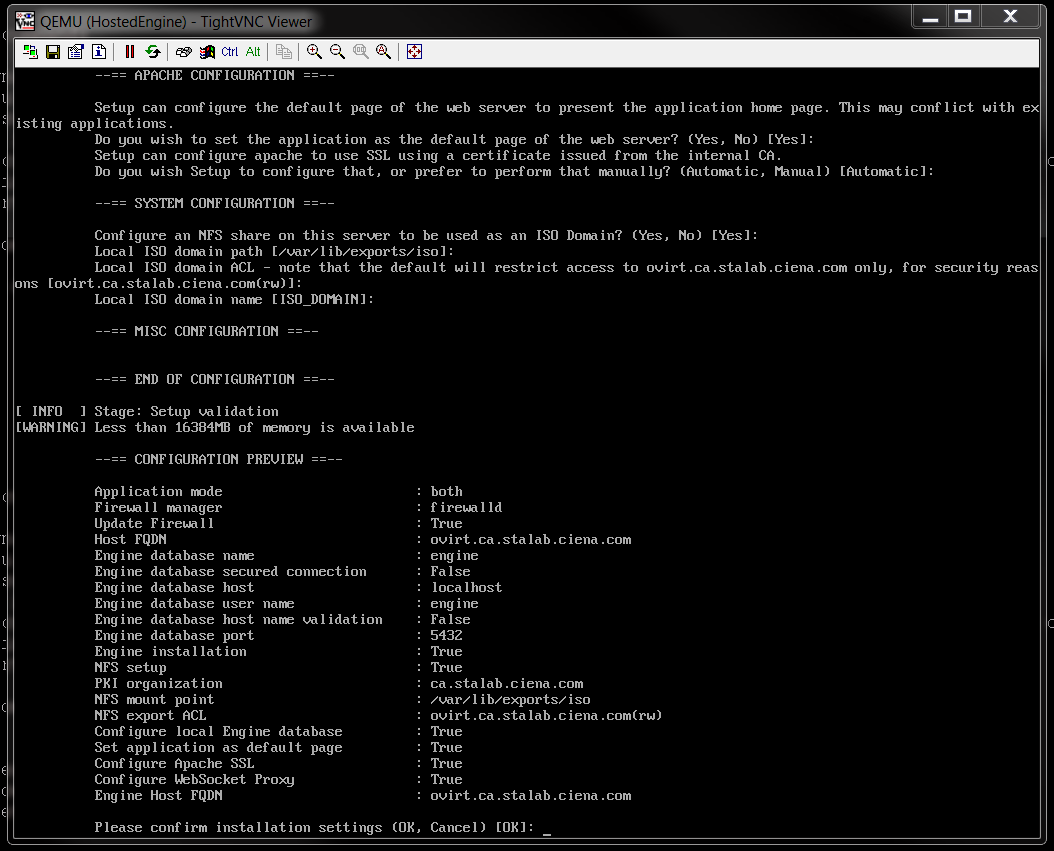Toggle the Alt key modifier
1054x851 pixels.
pos(253,52)
